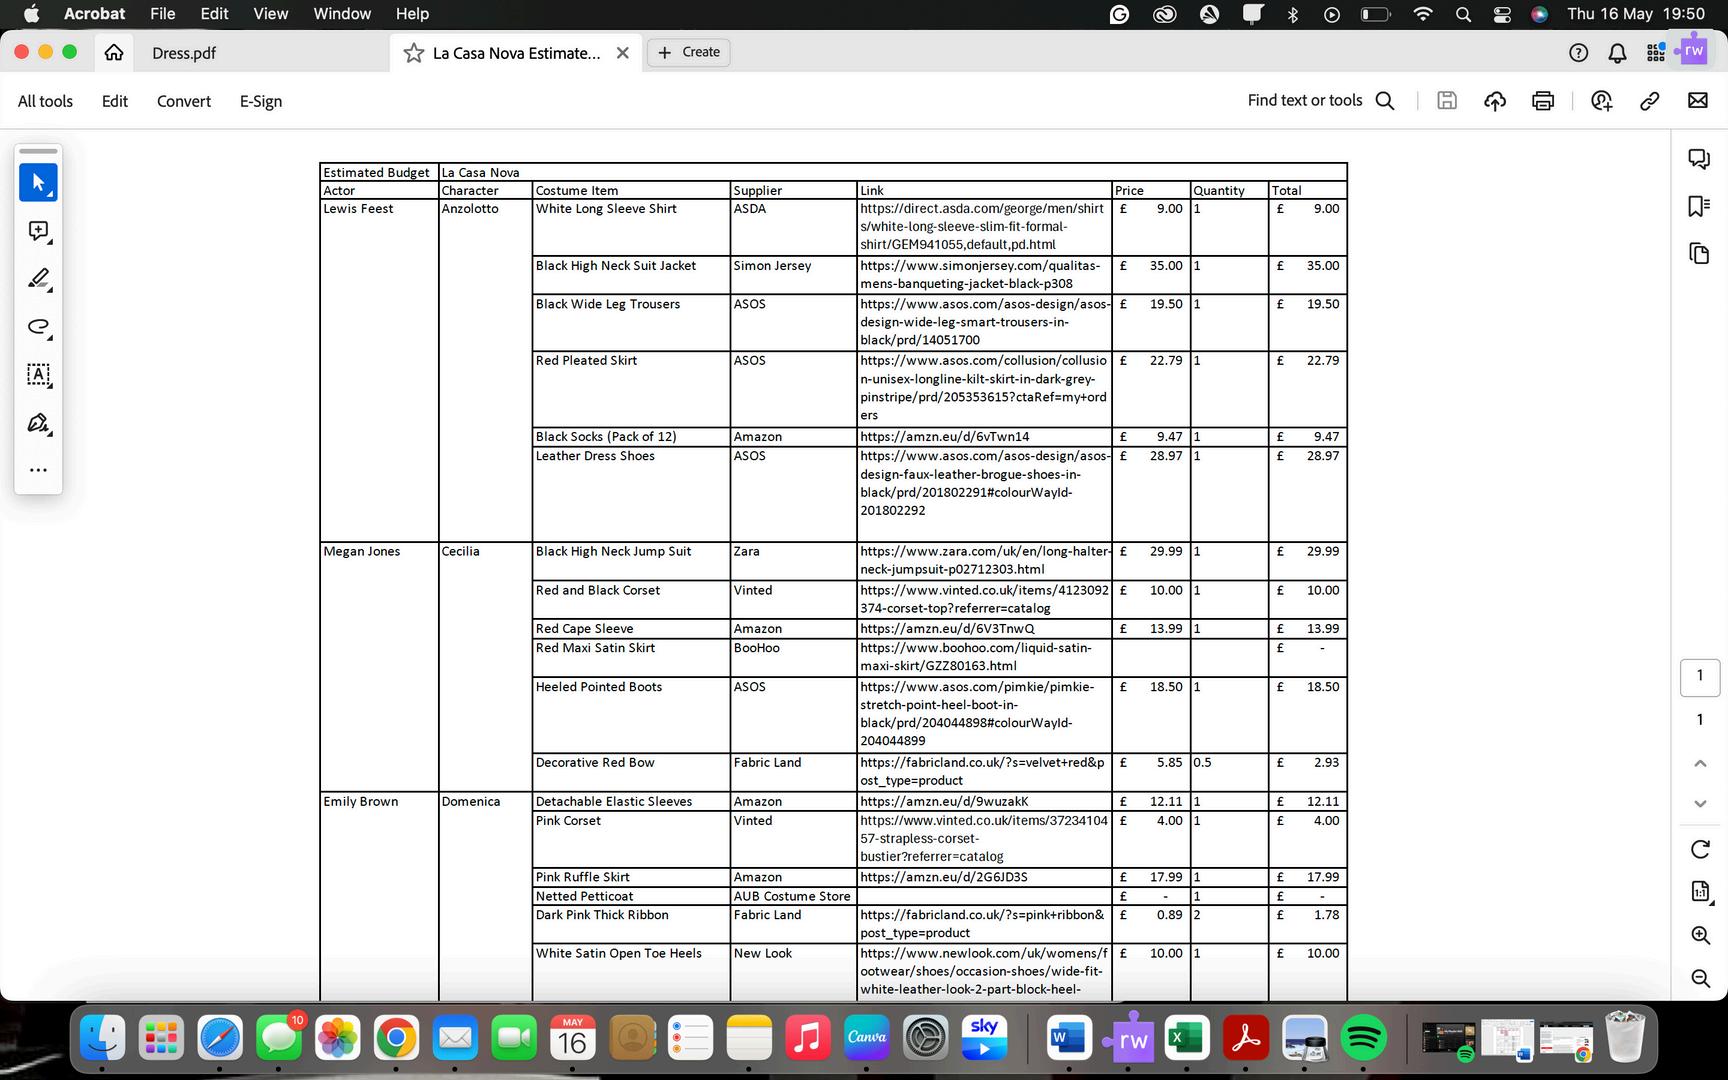
Task: Select the Draw freehand lasso tool
Action: (x=38, y=327)
